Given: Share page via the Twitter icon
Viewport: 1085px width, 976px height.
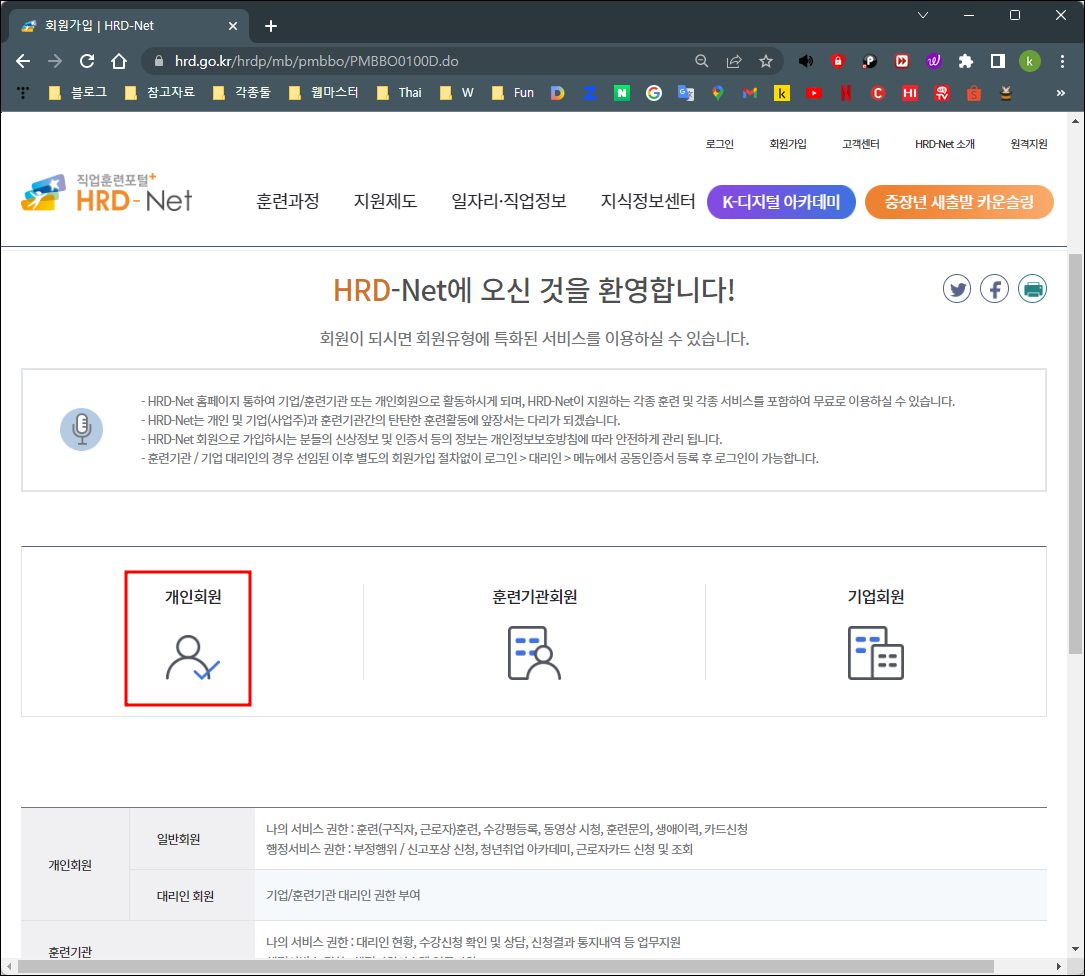Looking at the screenshot, I should (x=956, y=288).
